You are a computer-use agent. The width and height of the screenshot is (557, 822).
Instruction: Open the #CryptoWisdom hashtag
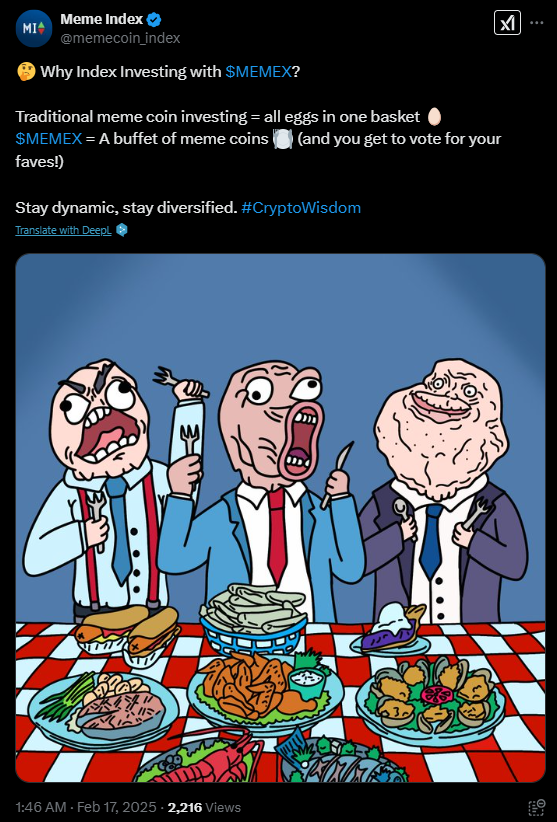301,208
